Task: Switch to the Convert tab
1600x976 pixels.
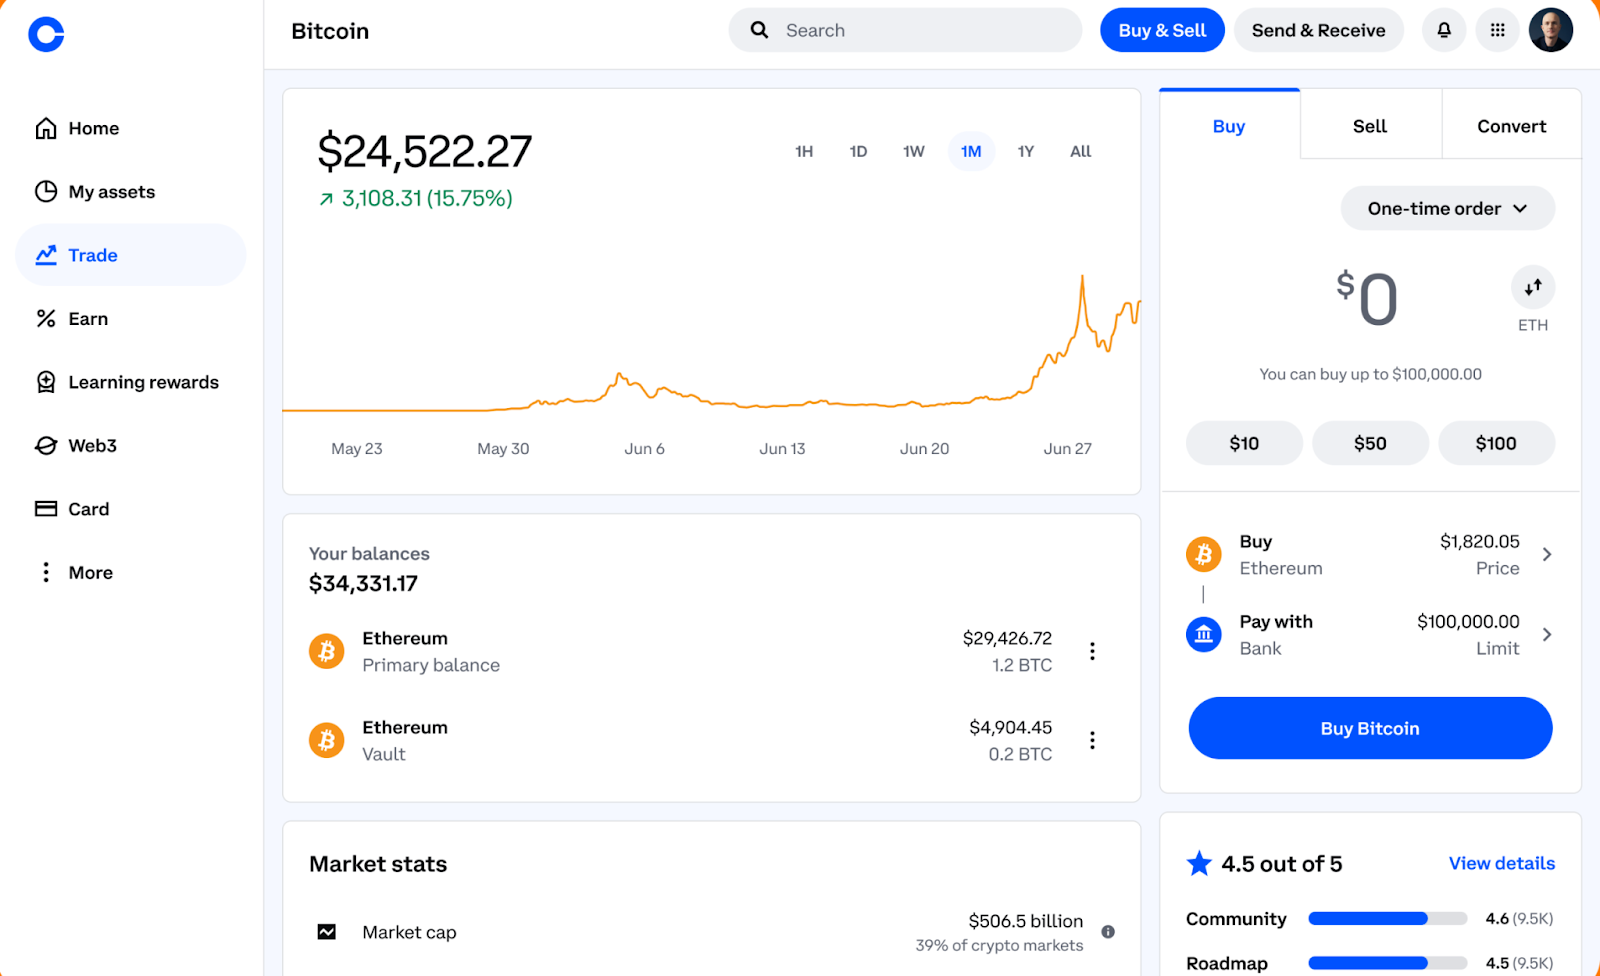Action: (x=1512, y=126)
